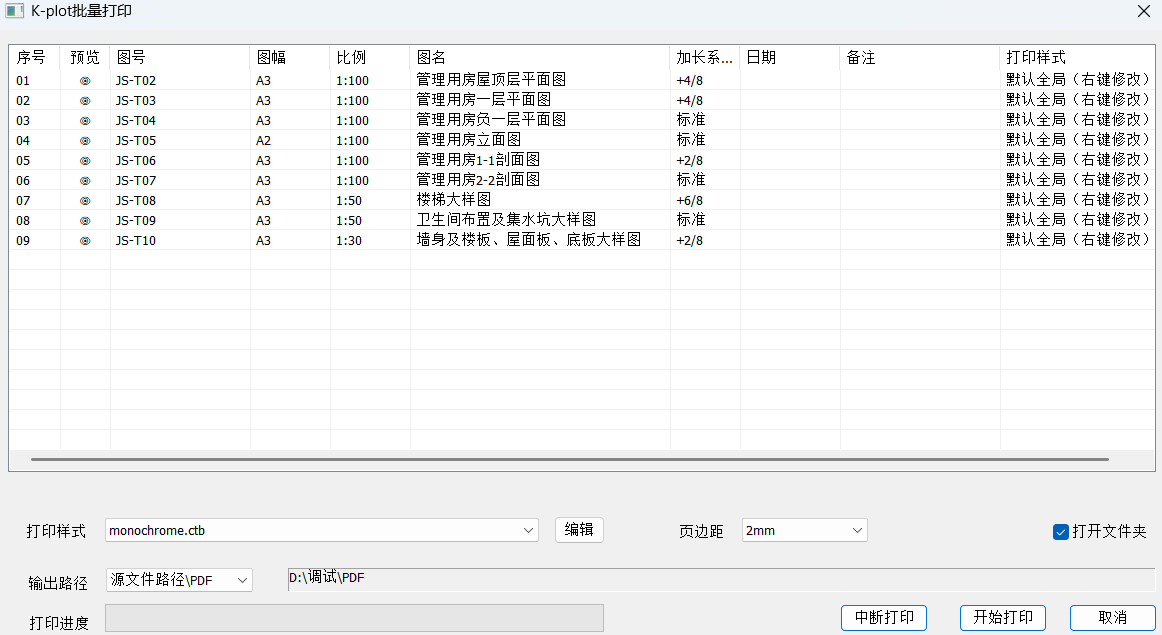This screenshot has width=1162, height=635.
Task: Click the horizontal scrollbar of the table
Action: pyautogui.click(x=570, y=459)
